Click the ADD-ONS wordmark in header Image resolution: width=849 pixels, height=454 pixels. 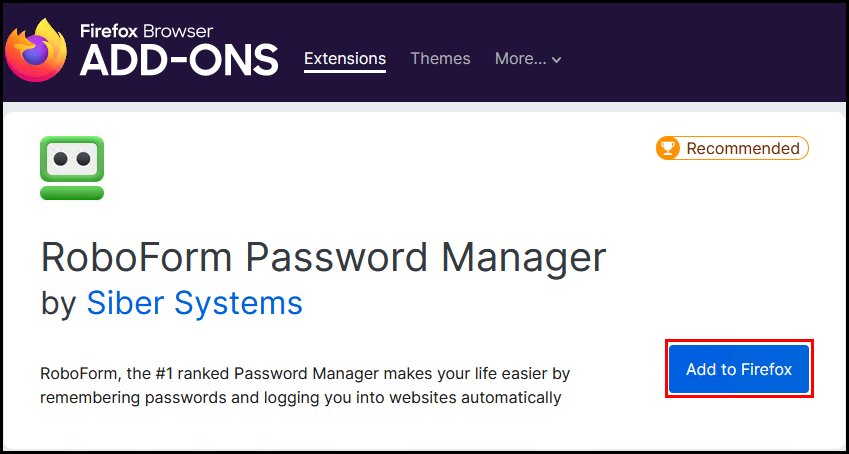point(179,61)
